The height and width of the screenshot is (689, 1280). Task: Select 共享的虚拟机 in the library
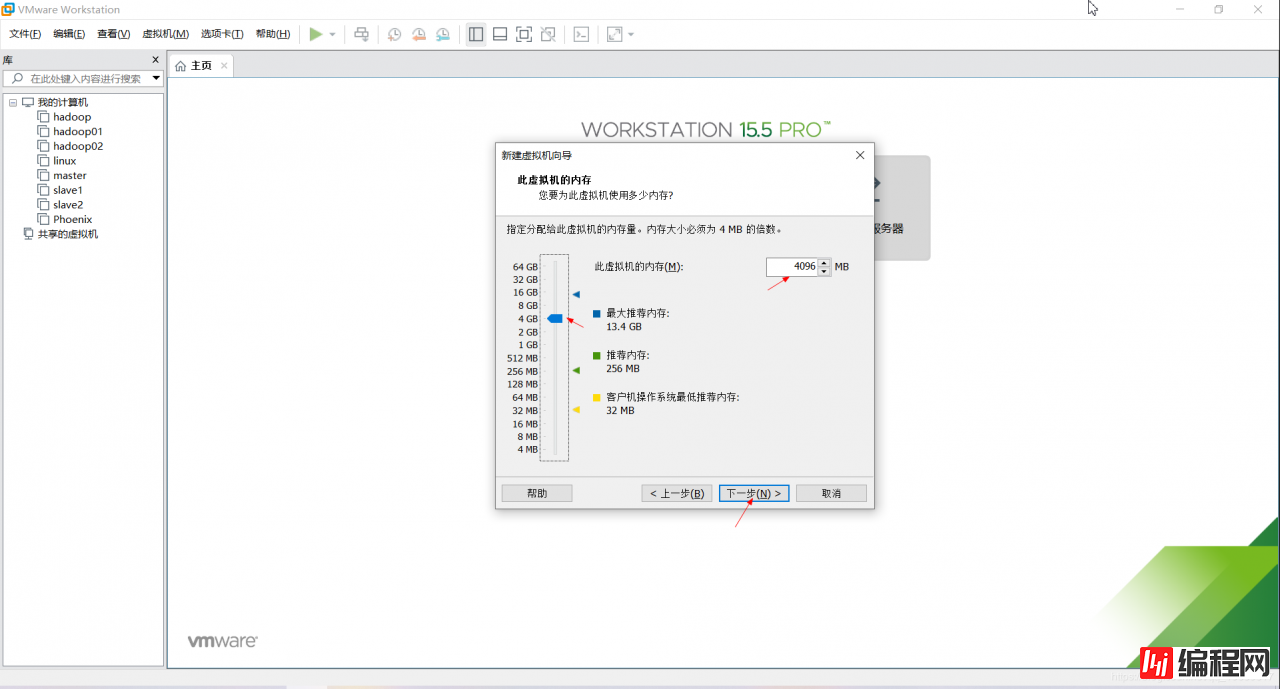pyautogui.click(x=68, y=234)
